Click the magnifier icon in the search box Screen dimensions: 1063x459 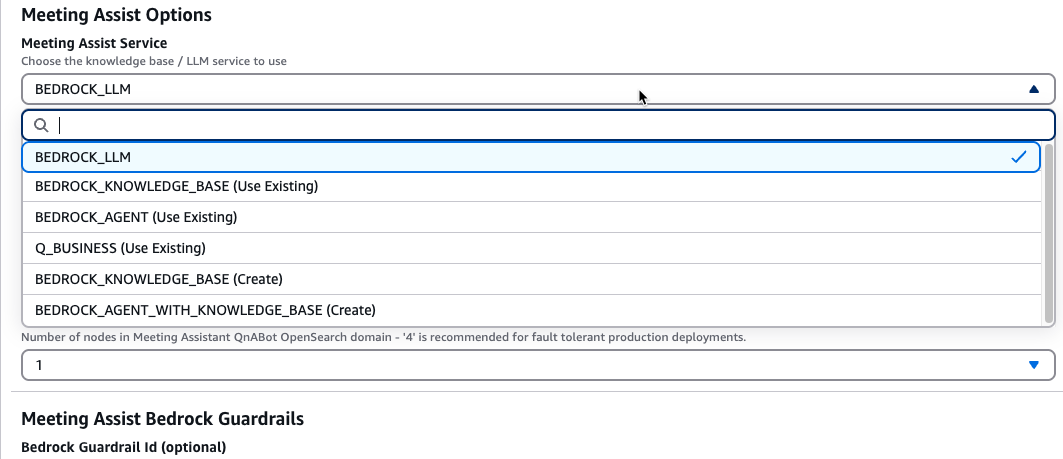[x=41, y=125]
